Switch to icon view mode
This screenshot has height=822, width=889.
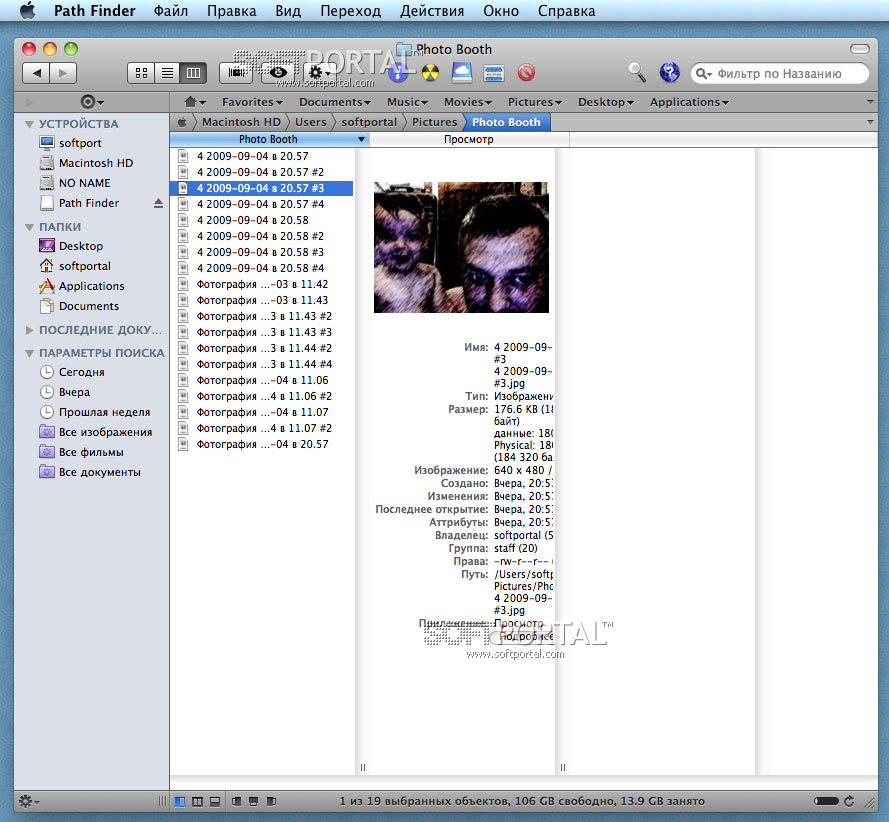[x=141, y=73]
